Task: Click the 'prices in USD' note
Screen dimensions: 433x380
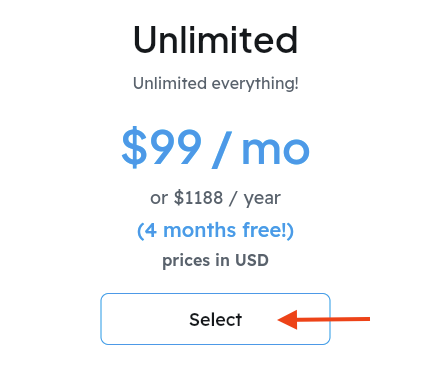Action: [215, 261]
